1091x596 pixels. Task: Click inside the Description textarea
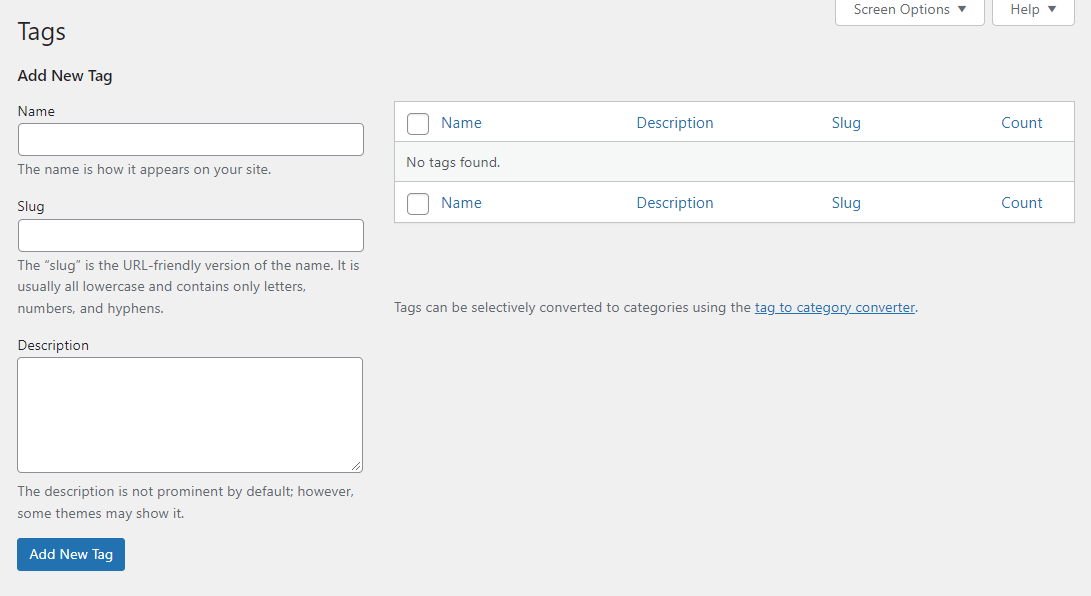(x=190, y=415)
